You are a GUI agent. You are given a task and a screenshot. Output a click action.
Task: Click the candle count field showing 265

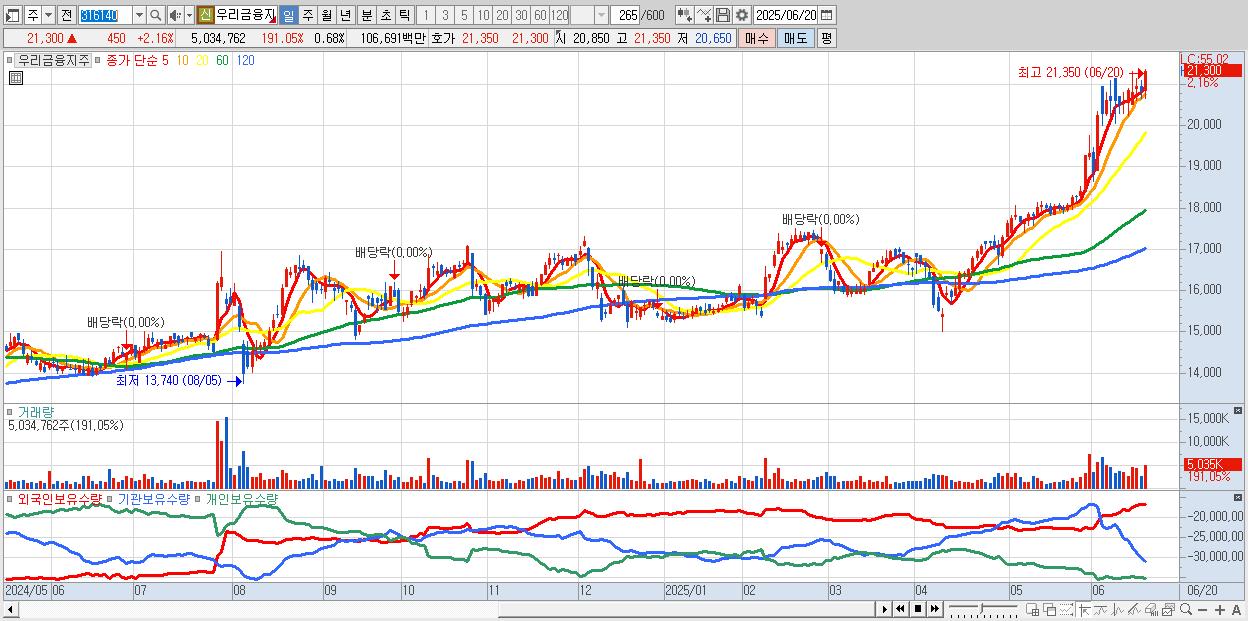(x=625, y=15)
